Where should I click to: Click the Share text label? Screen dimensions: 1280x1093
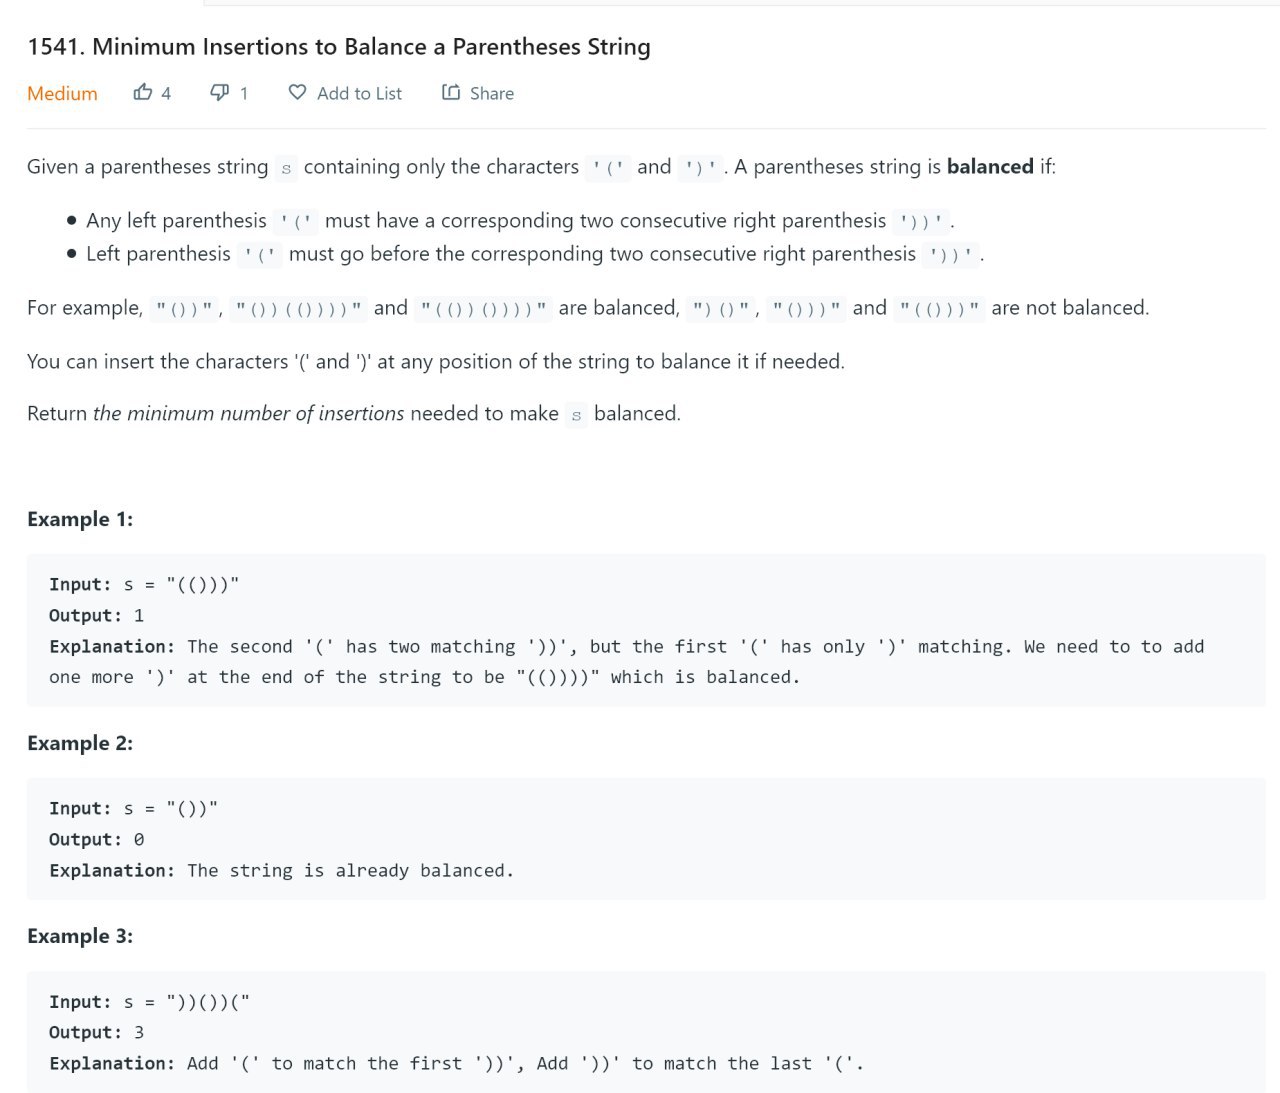click(x=492, y=93)
